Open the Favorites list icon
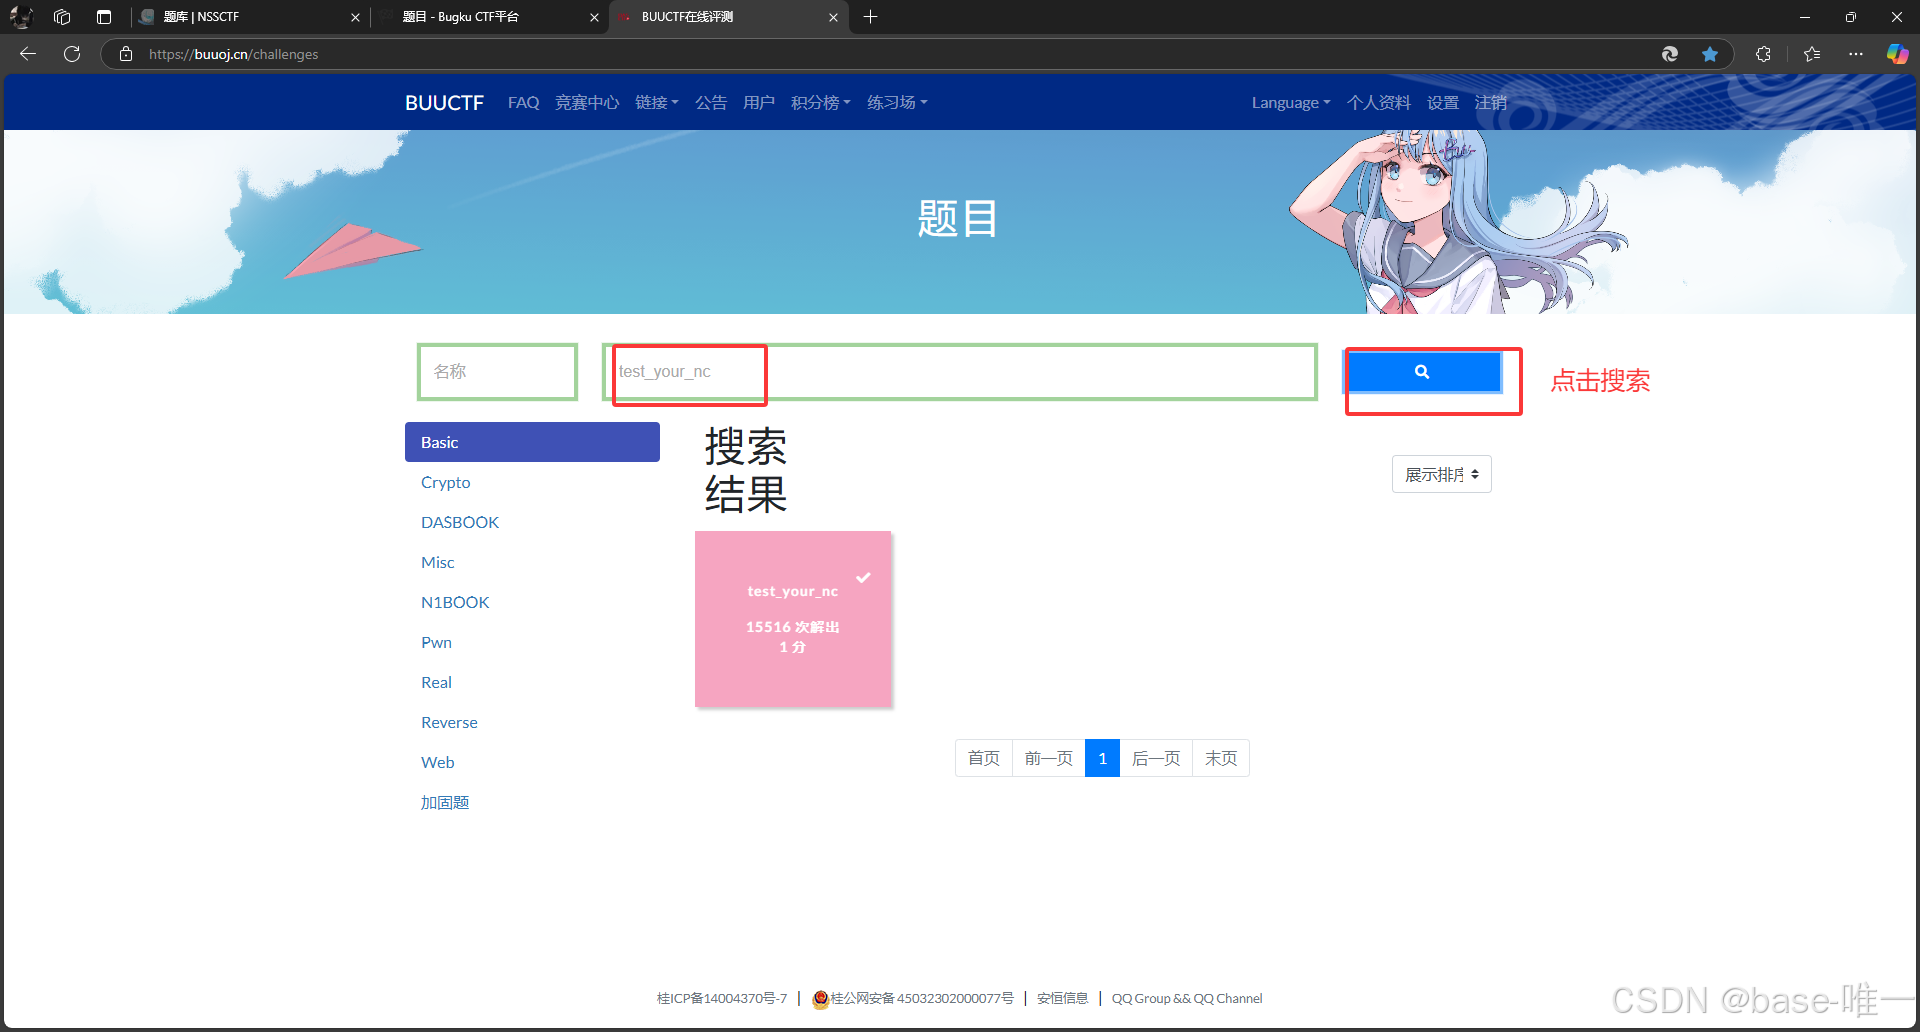 coord(1811,54)
